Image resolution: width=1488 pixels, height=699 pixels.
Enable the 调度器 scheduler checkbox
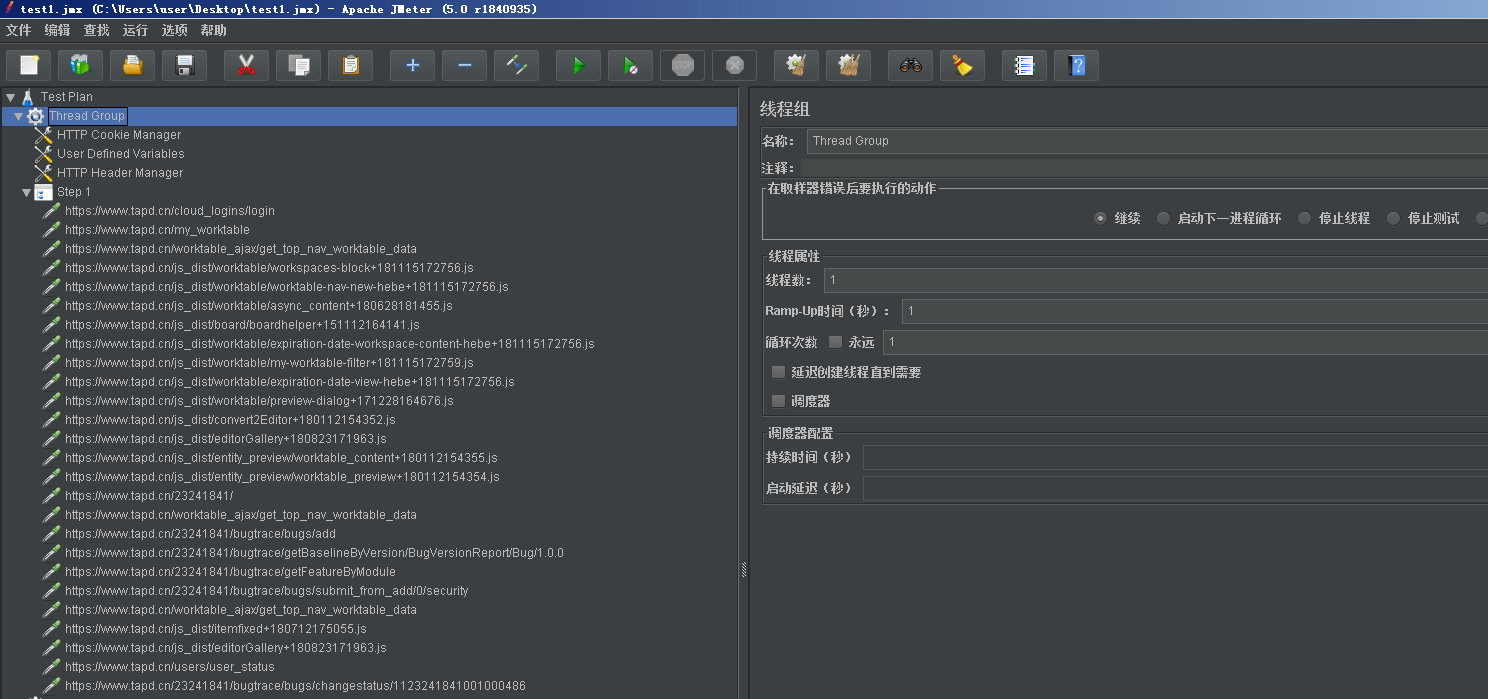778,401
